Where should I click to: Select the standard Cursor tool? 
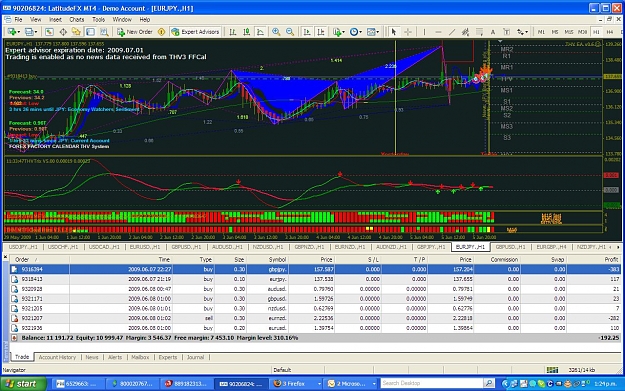[394, 32]
